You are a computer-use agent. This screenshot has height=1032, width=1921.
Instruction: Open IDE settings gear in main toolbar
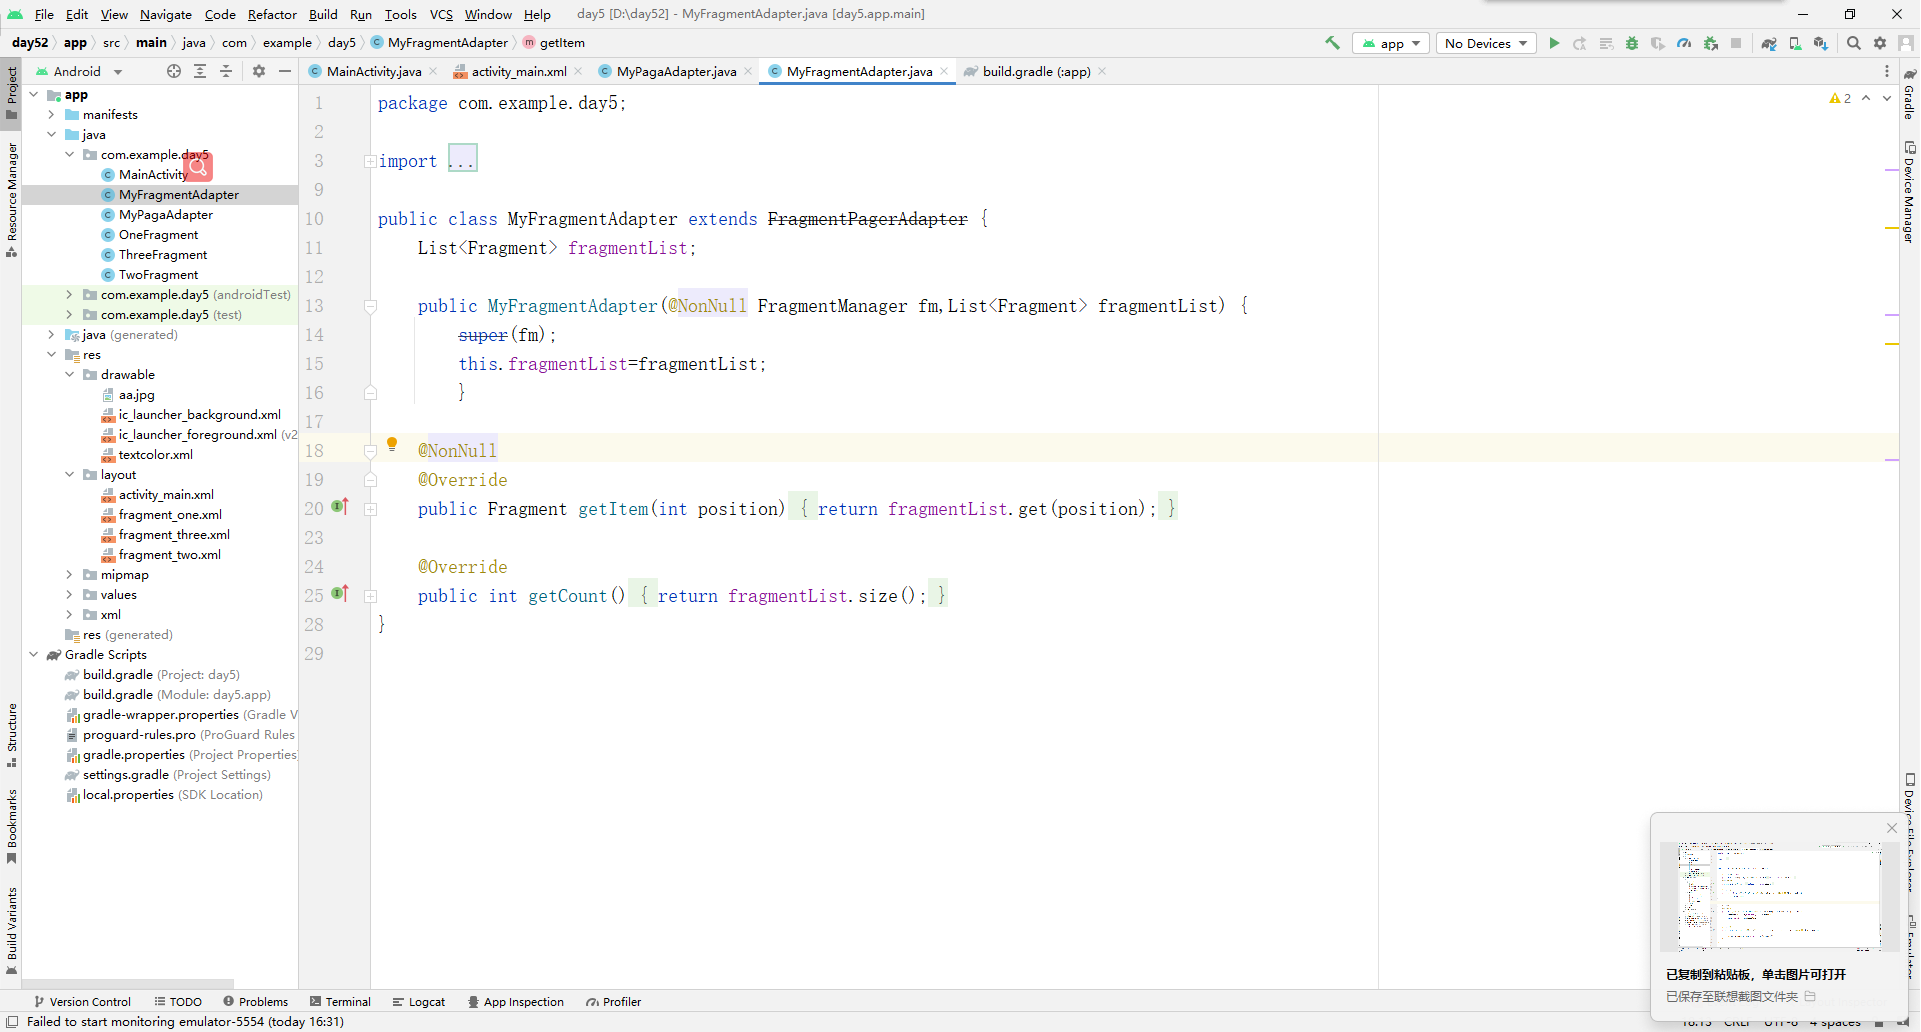1880,43
